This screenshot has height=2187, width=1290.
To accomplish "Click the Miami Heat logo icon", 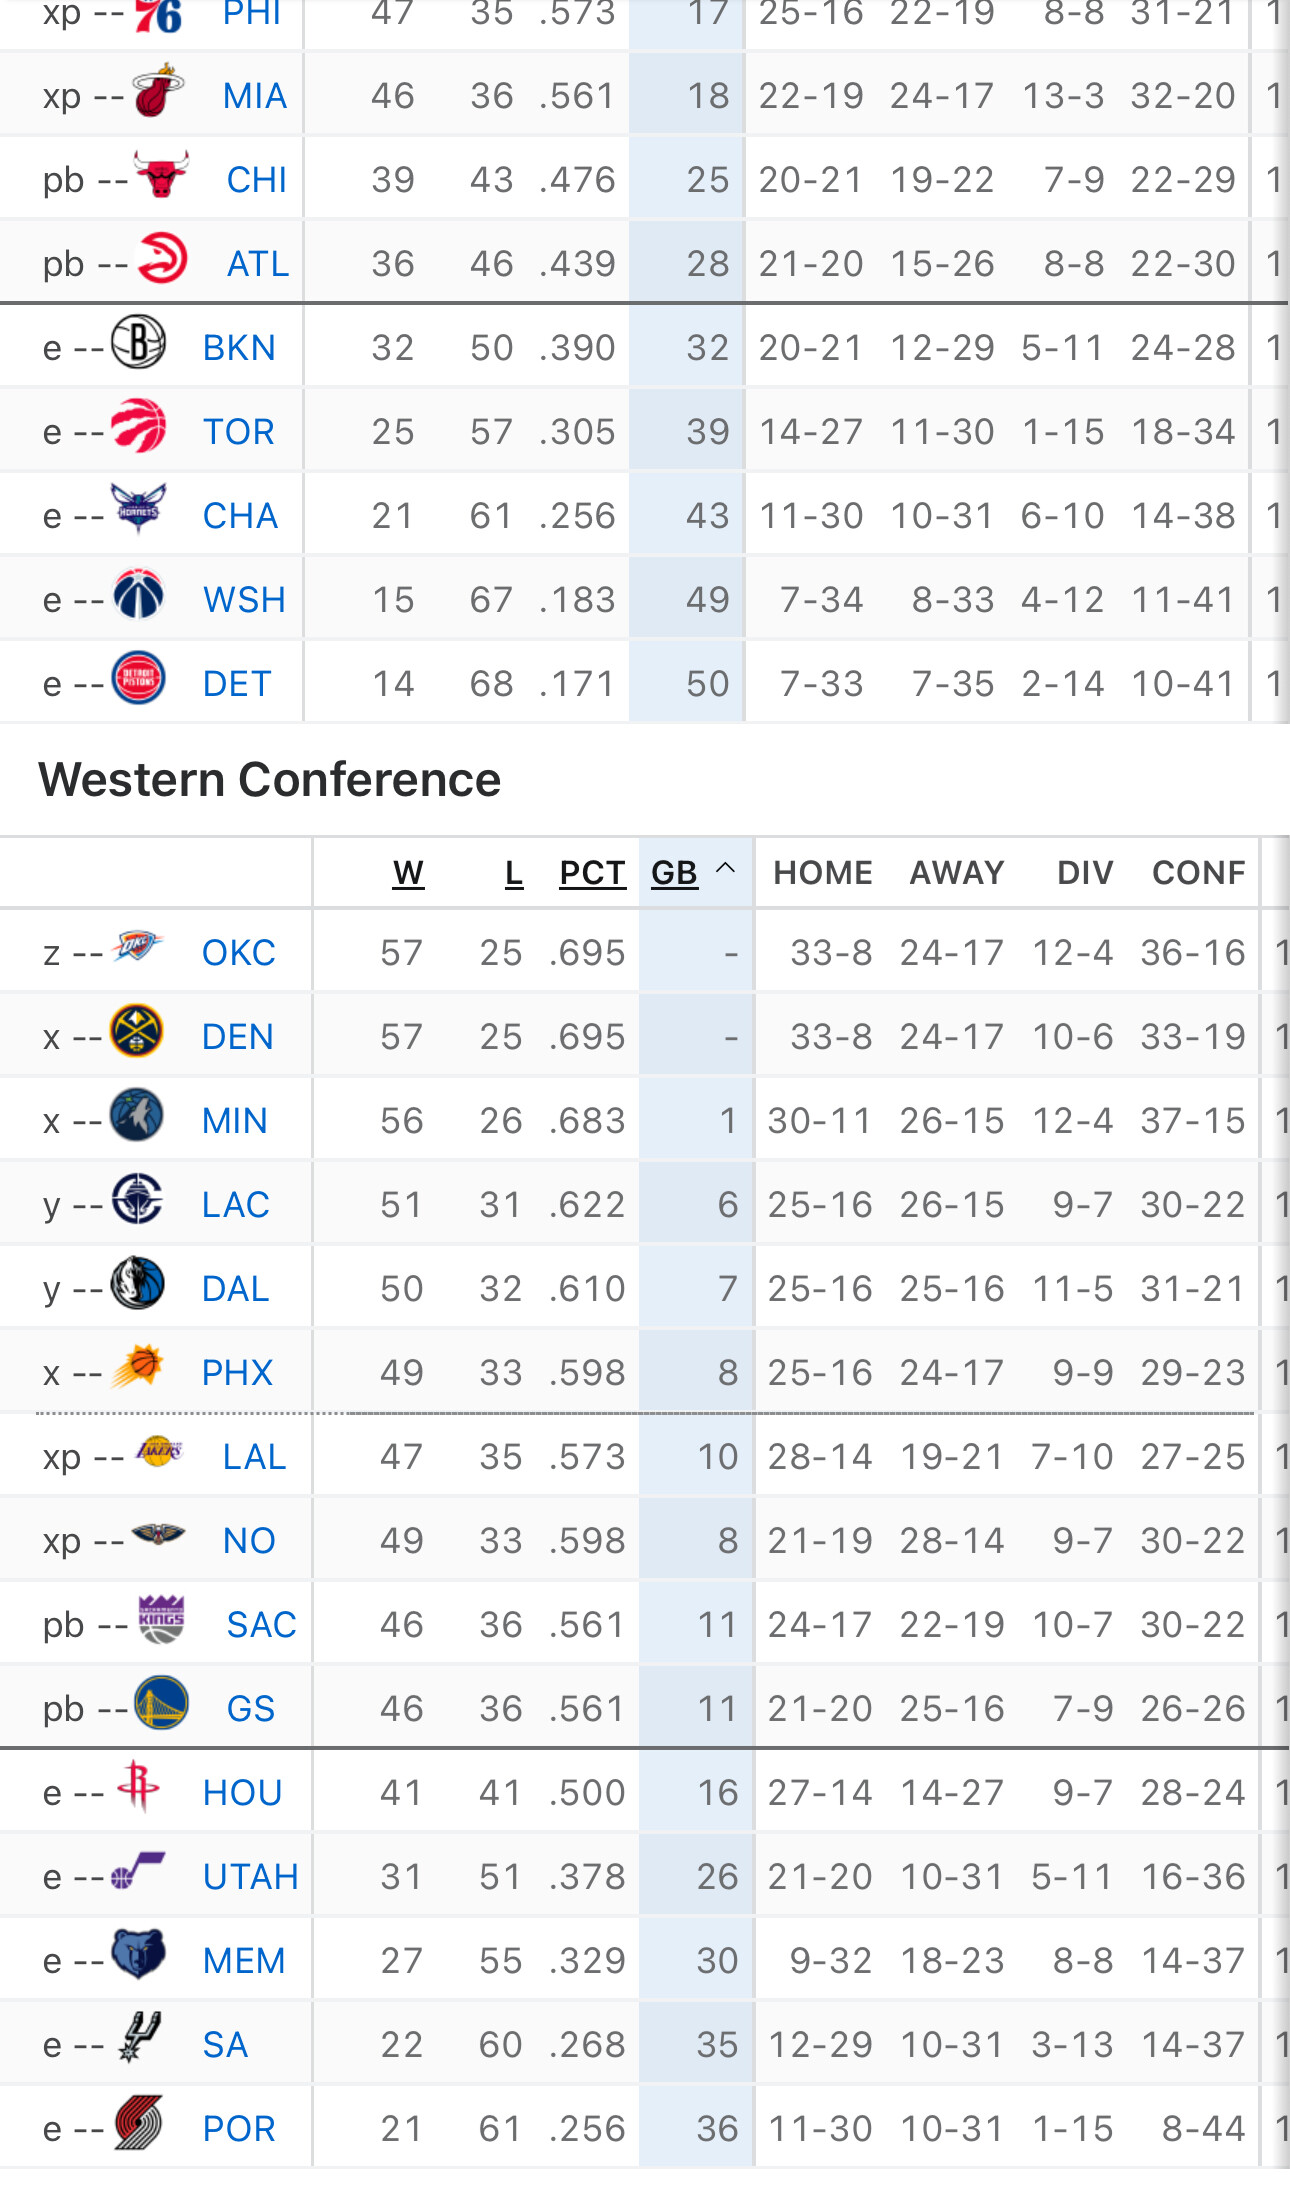I will pyautogui.click(x=158, y=92).
